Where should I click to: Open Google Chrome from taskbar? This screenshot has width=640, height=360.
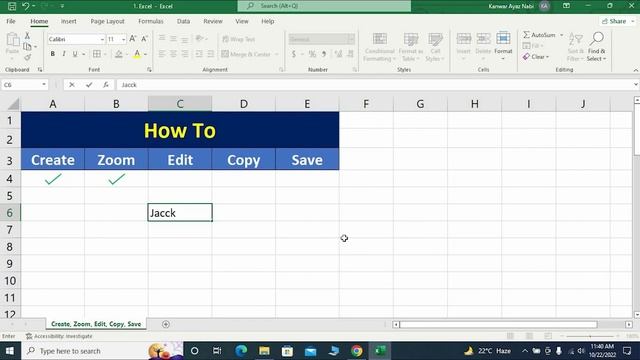pyautogui.click(x=356, y=351)
